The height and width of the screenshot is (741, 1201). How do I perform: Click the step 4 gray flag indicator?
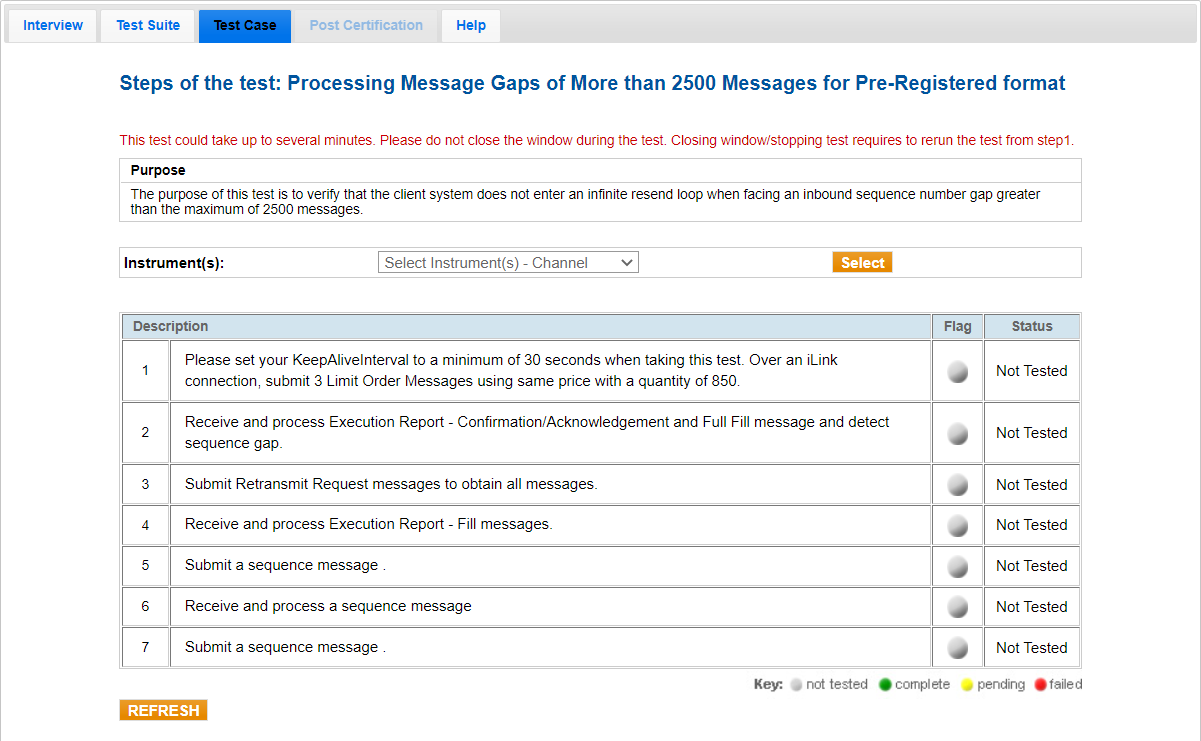pos(957,525)
